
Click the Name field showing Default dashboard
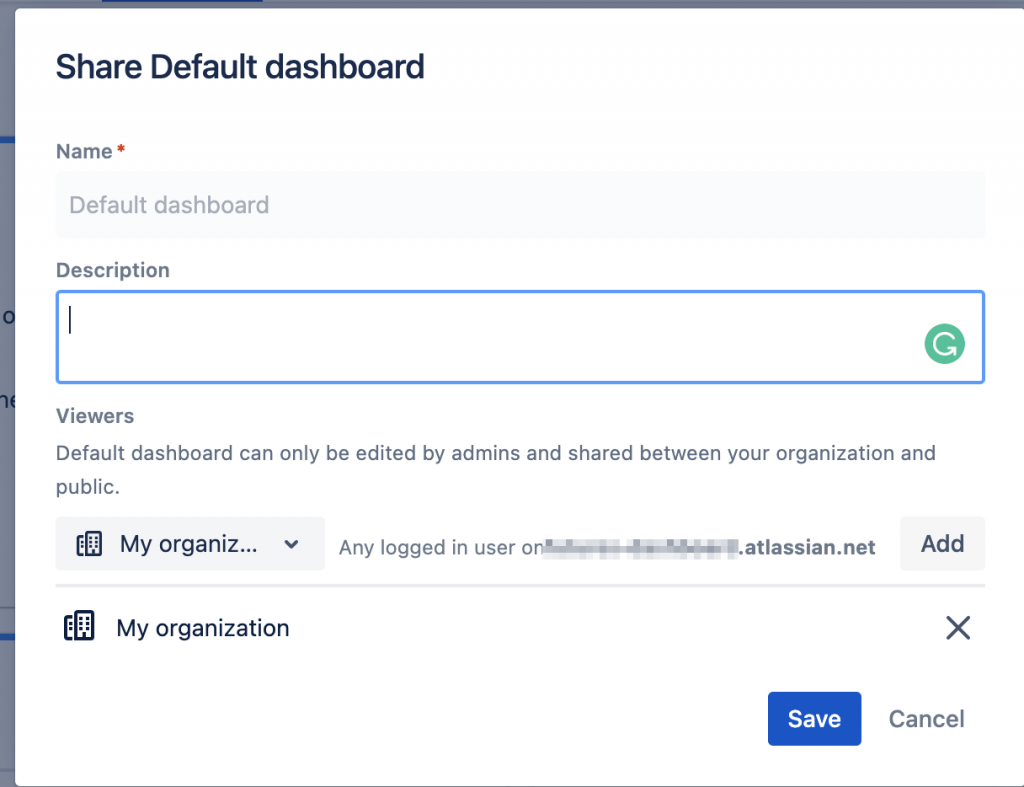(520, 205)
